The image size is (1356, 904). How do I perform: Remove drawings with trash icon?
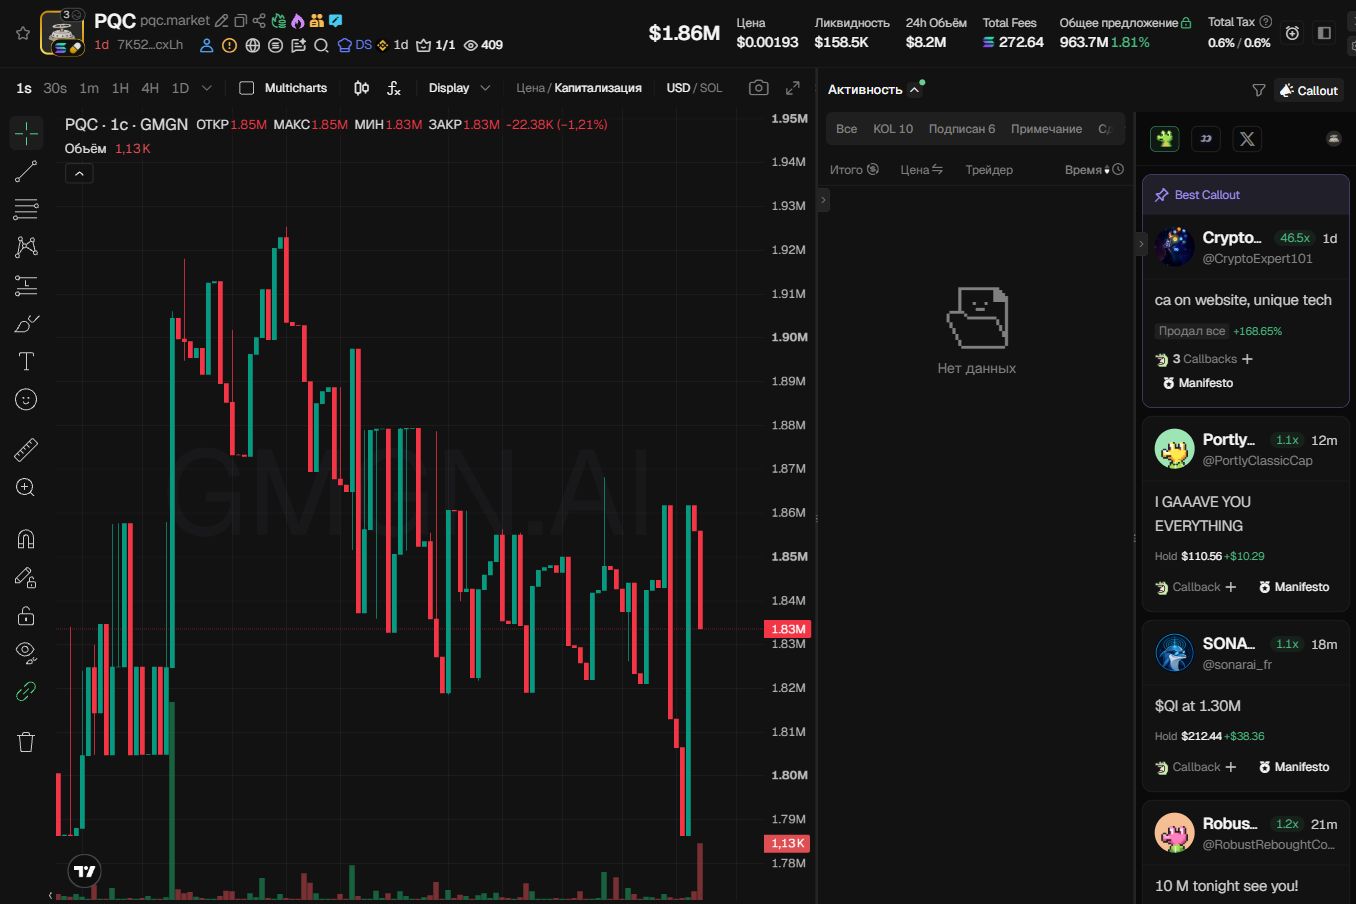click(x=26, y=741)
